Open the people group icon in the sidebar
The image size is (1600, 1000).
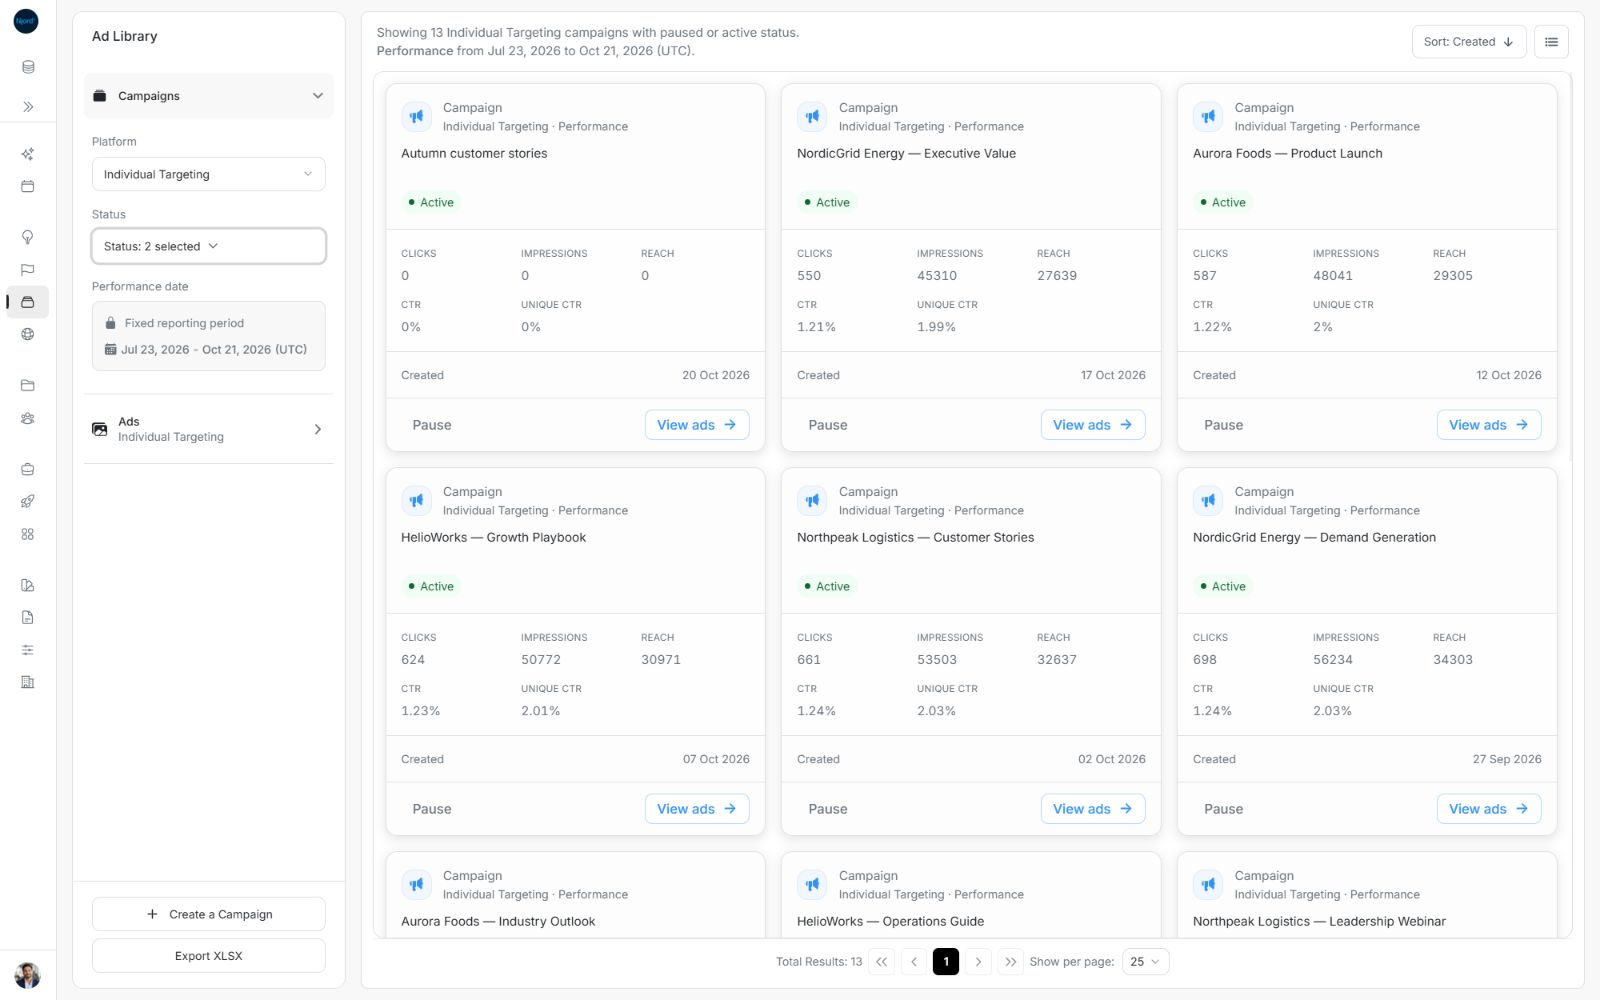(28, 418)
